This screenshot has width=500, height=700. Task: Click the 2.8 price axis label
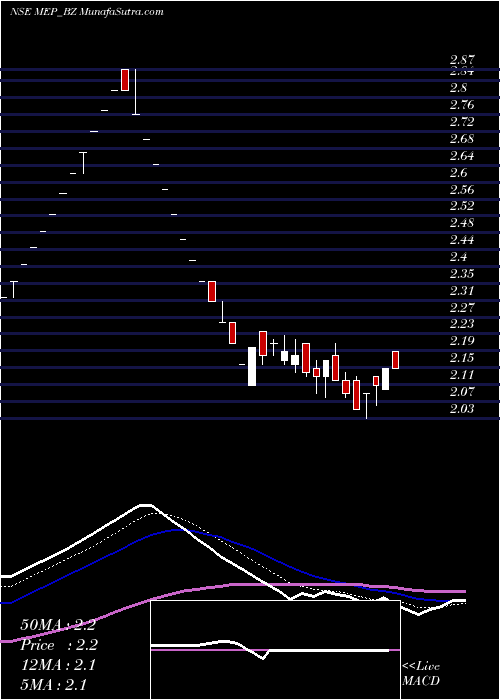pyautogui.click(x=458, y=88)
